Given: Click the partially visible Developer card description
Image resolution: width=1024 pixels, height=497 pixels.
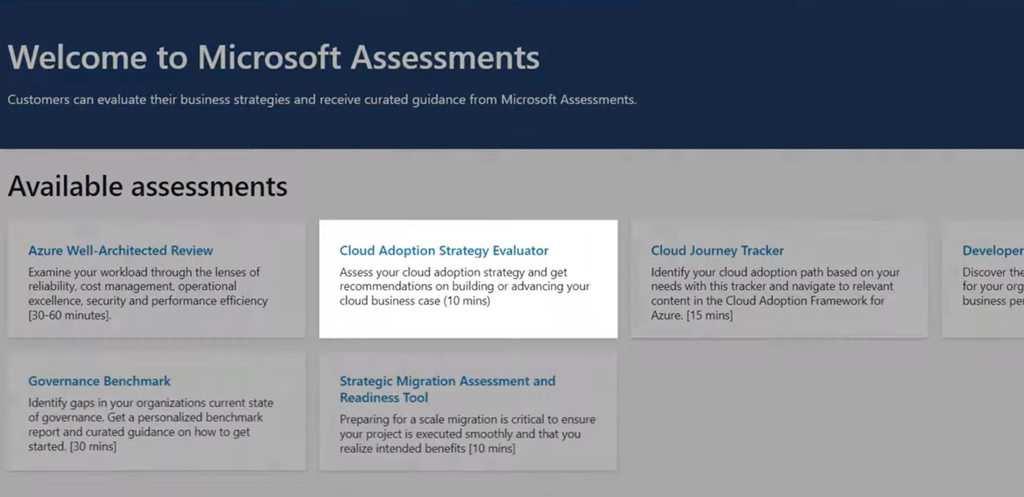Looking at the screenshot, I should coord(993,286).
